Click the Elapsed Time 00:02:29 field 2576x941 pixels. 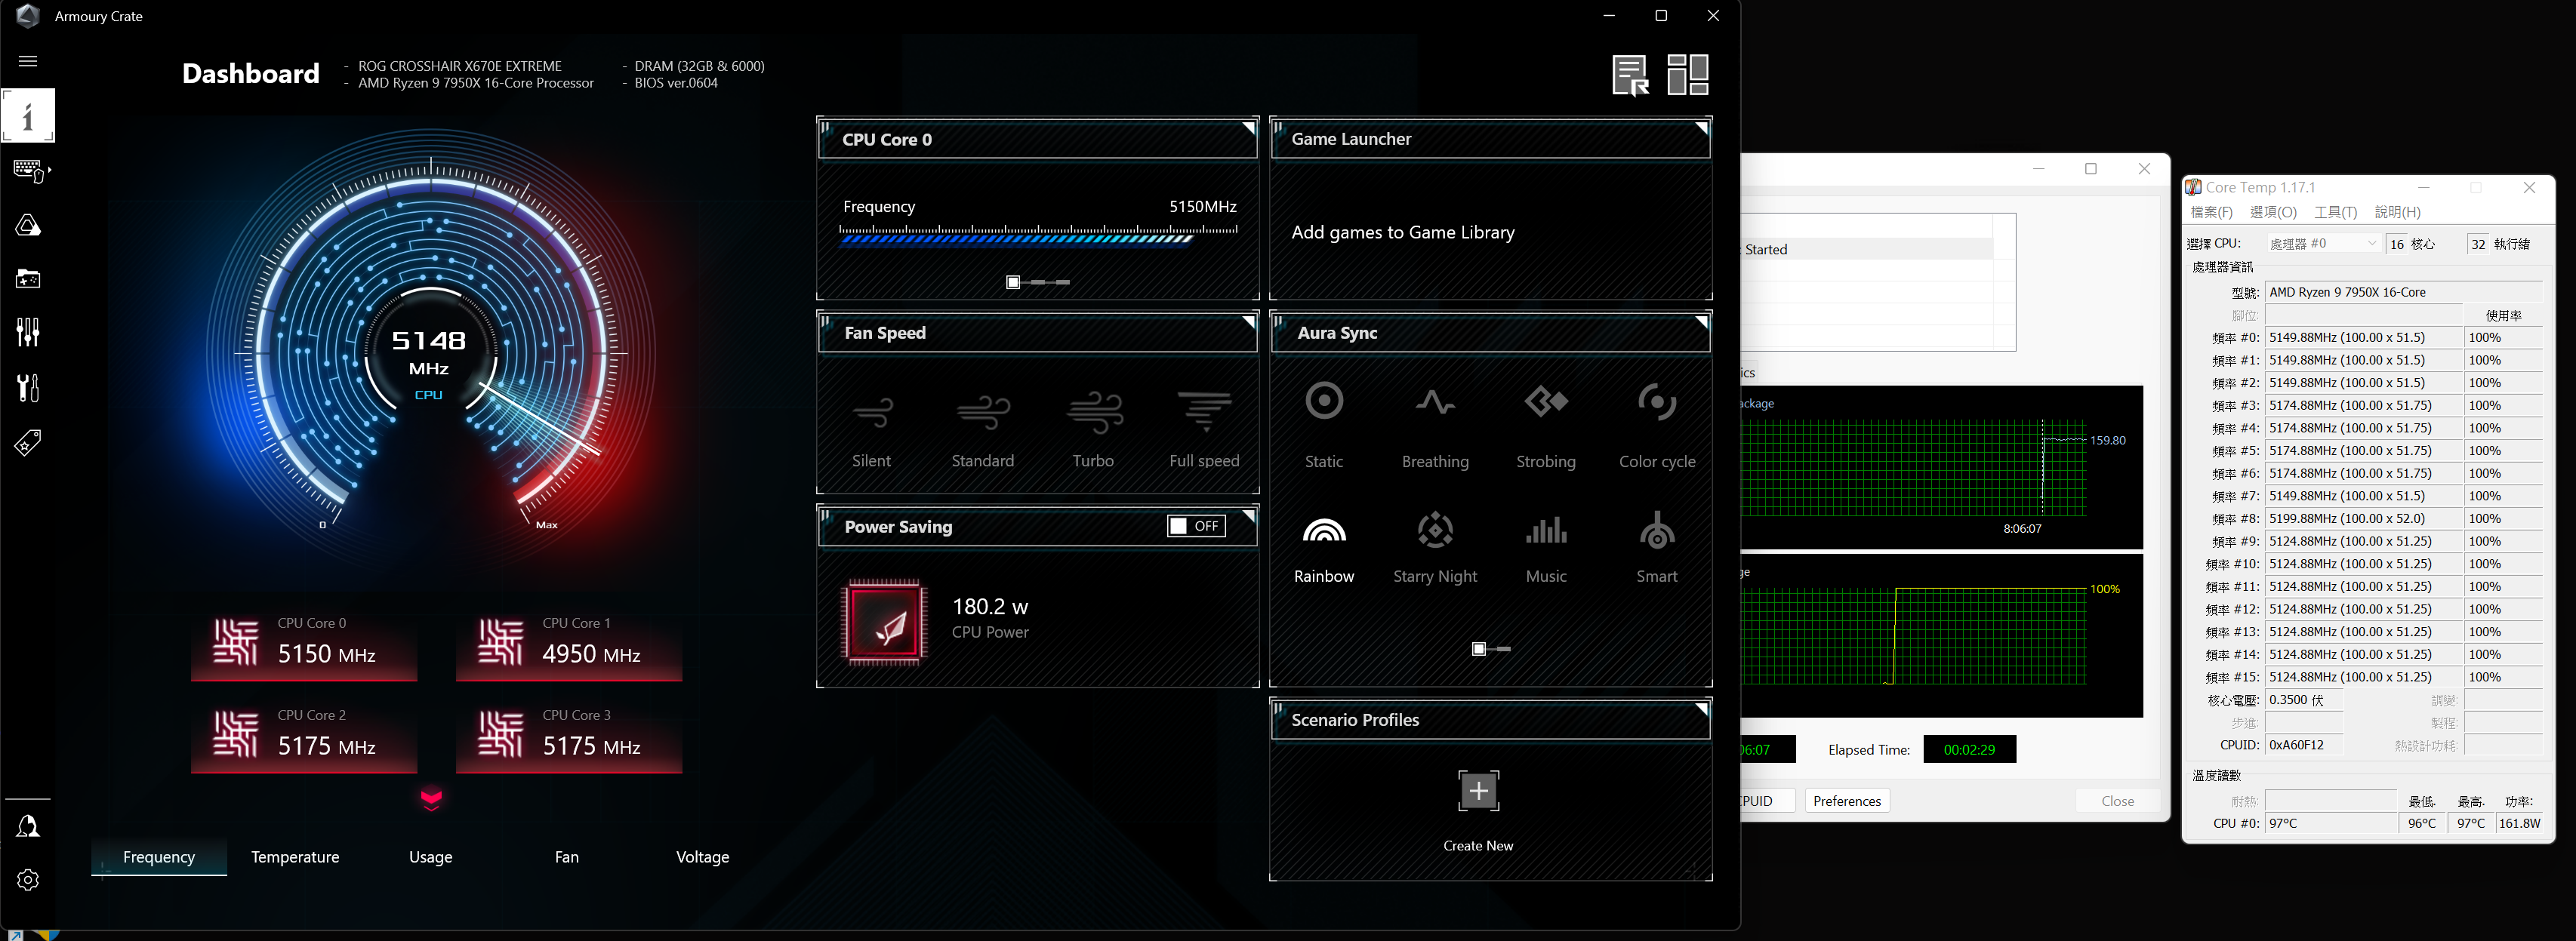pyautogui.click(x=1969, y=750)
